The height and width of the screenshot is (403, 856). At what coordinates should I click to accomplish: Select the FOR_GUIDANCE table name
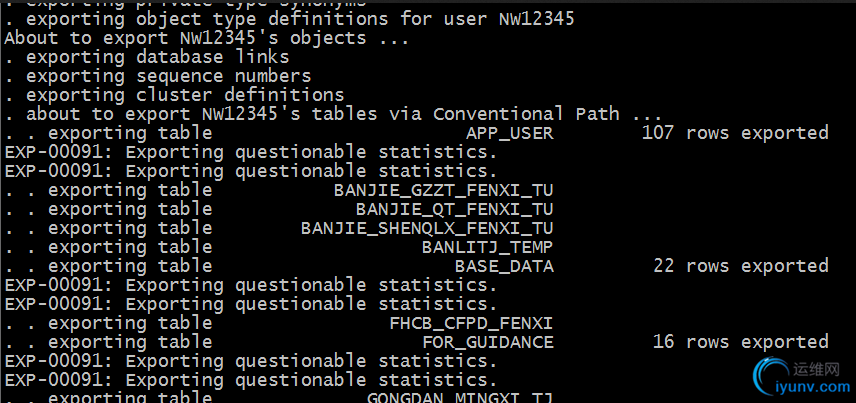(487, 342)
